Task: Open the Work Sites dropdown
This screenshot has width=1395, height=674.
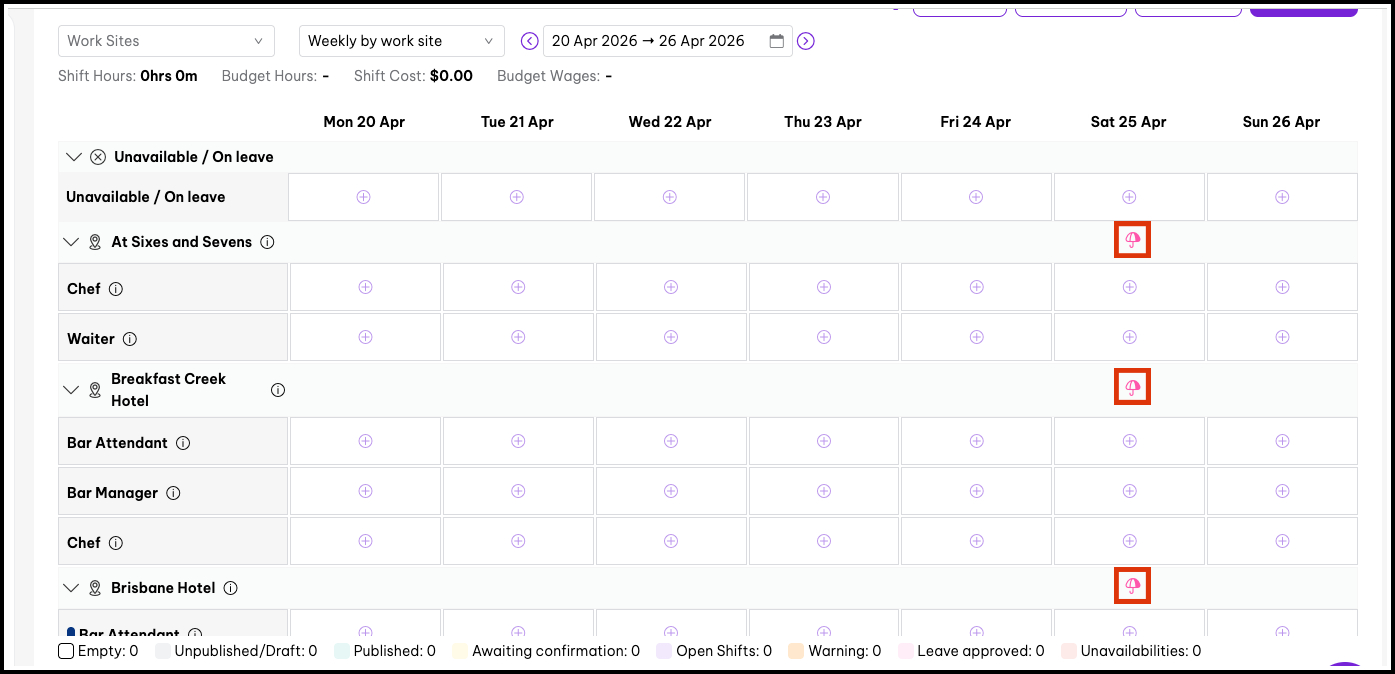Action: click(166, 41)
